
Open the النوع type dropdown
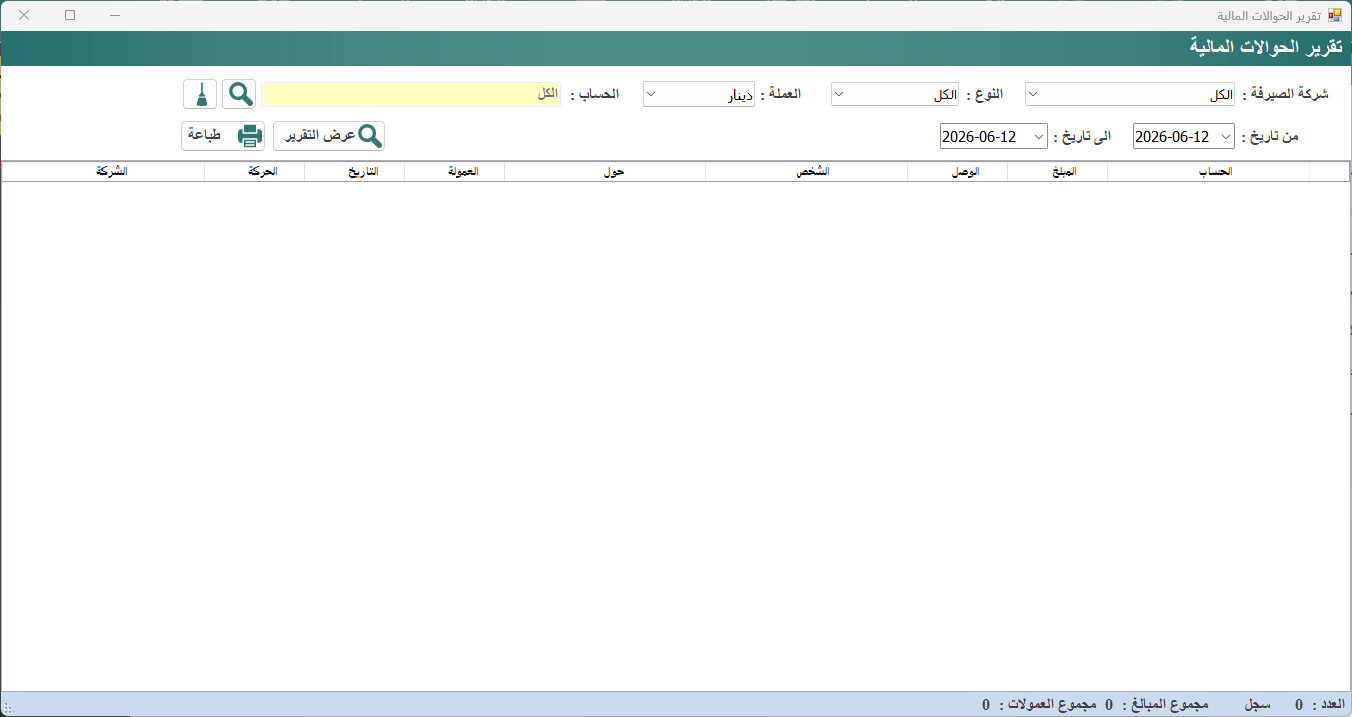tap(896, 95)
